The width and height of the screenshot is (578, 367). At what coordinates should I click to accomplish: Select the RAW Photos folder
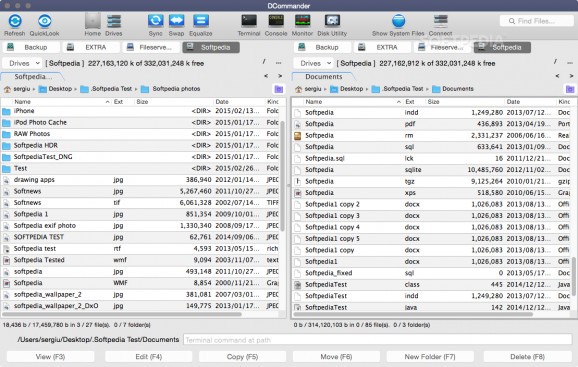coord(140,134)
